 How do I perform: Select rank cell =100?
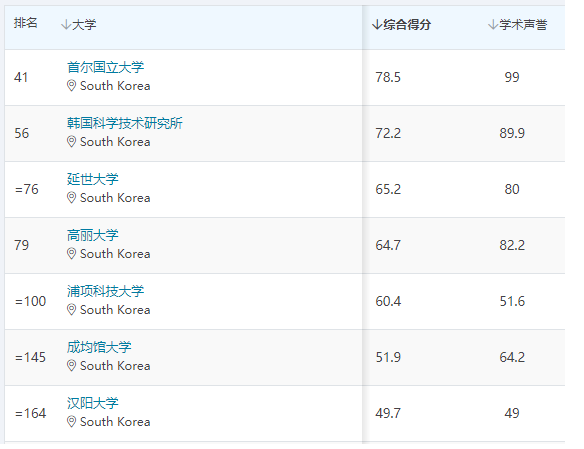pos(30,301)
